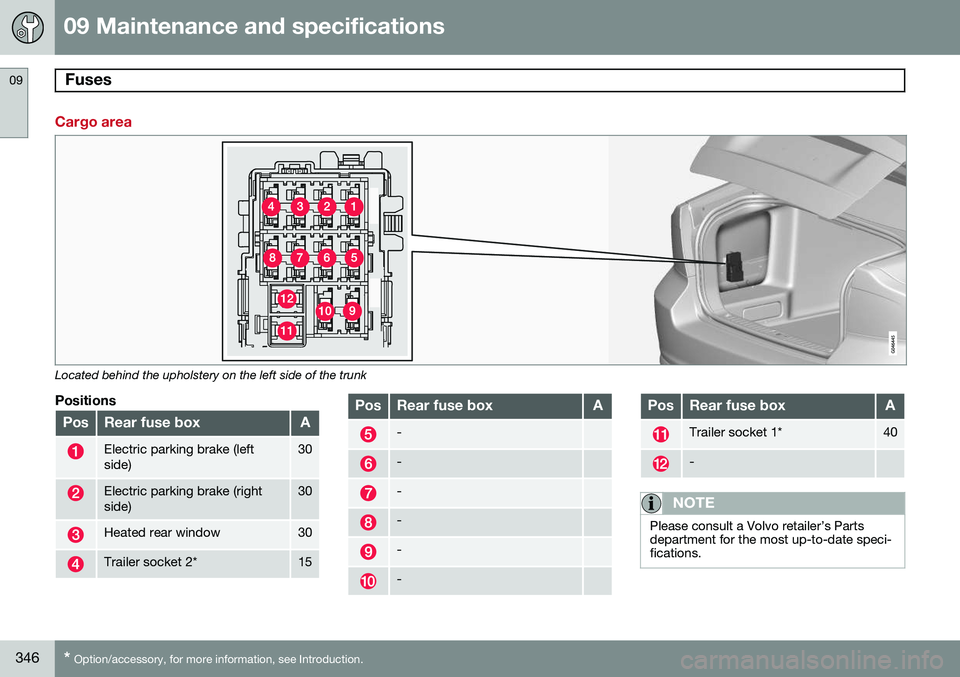This screenshot has height=677, width=960.
Task: Click the wrench maintenance icon in header
Action: pyautogui.click(x=28, y=28)
